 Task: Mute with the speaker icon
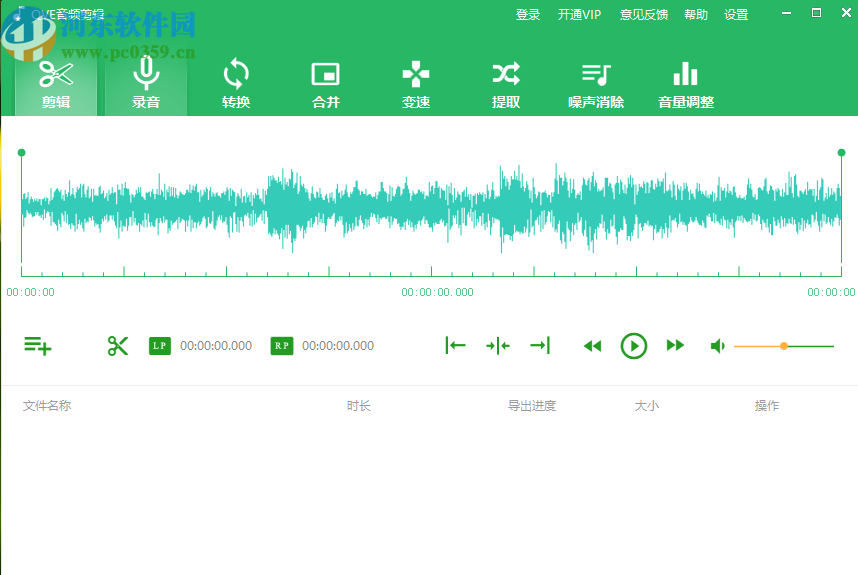[x=717, y=346]
